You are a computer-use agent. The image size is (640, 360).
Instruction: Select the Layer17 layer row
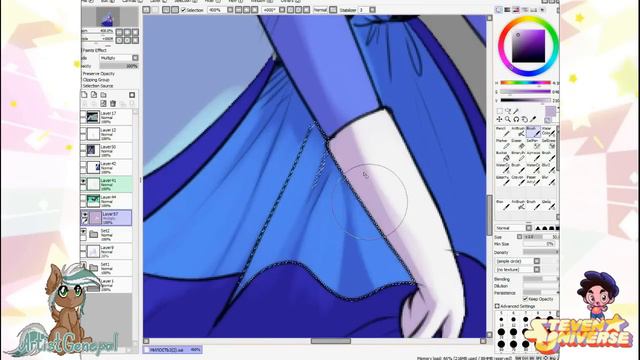pyautogui.click(x=107, y=117)
